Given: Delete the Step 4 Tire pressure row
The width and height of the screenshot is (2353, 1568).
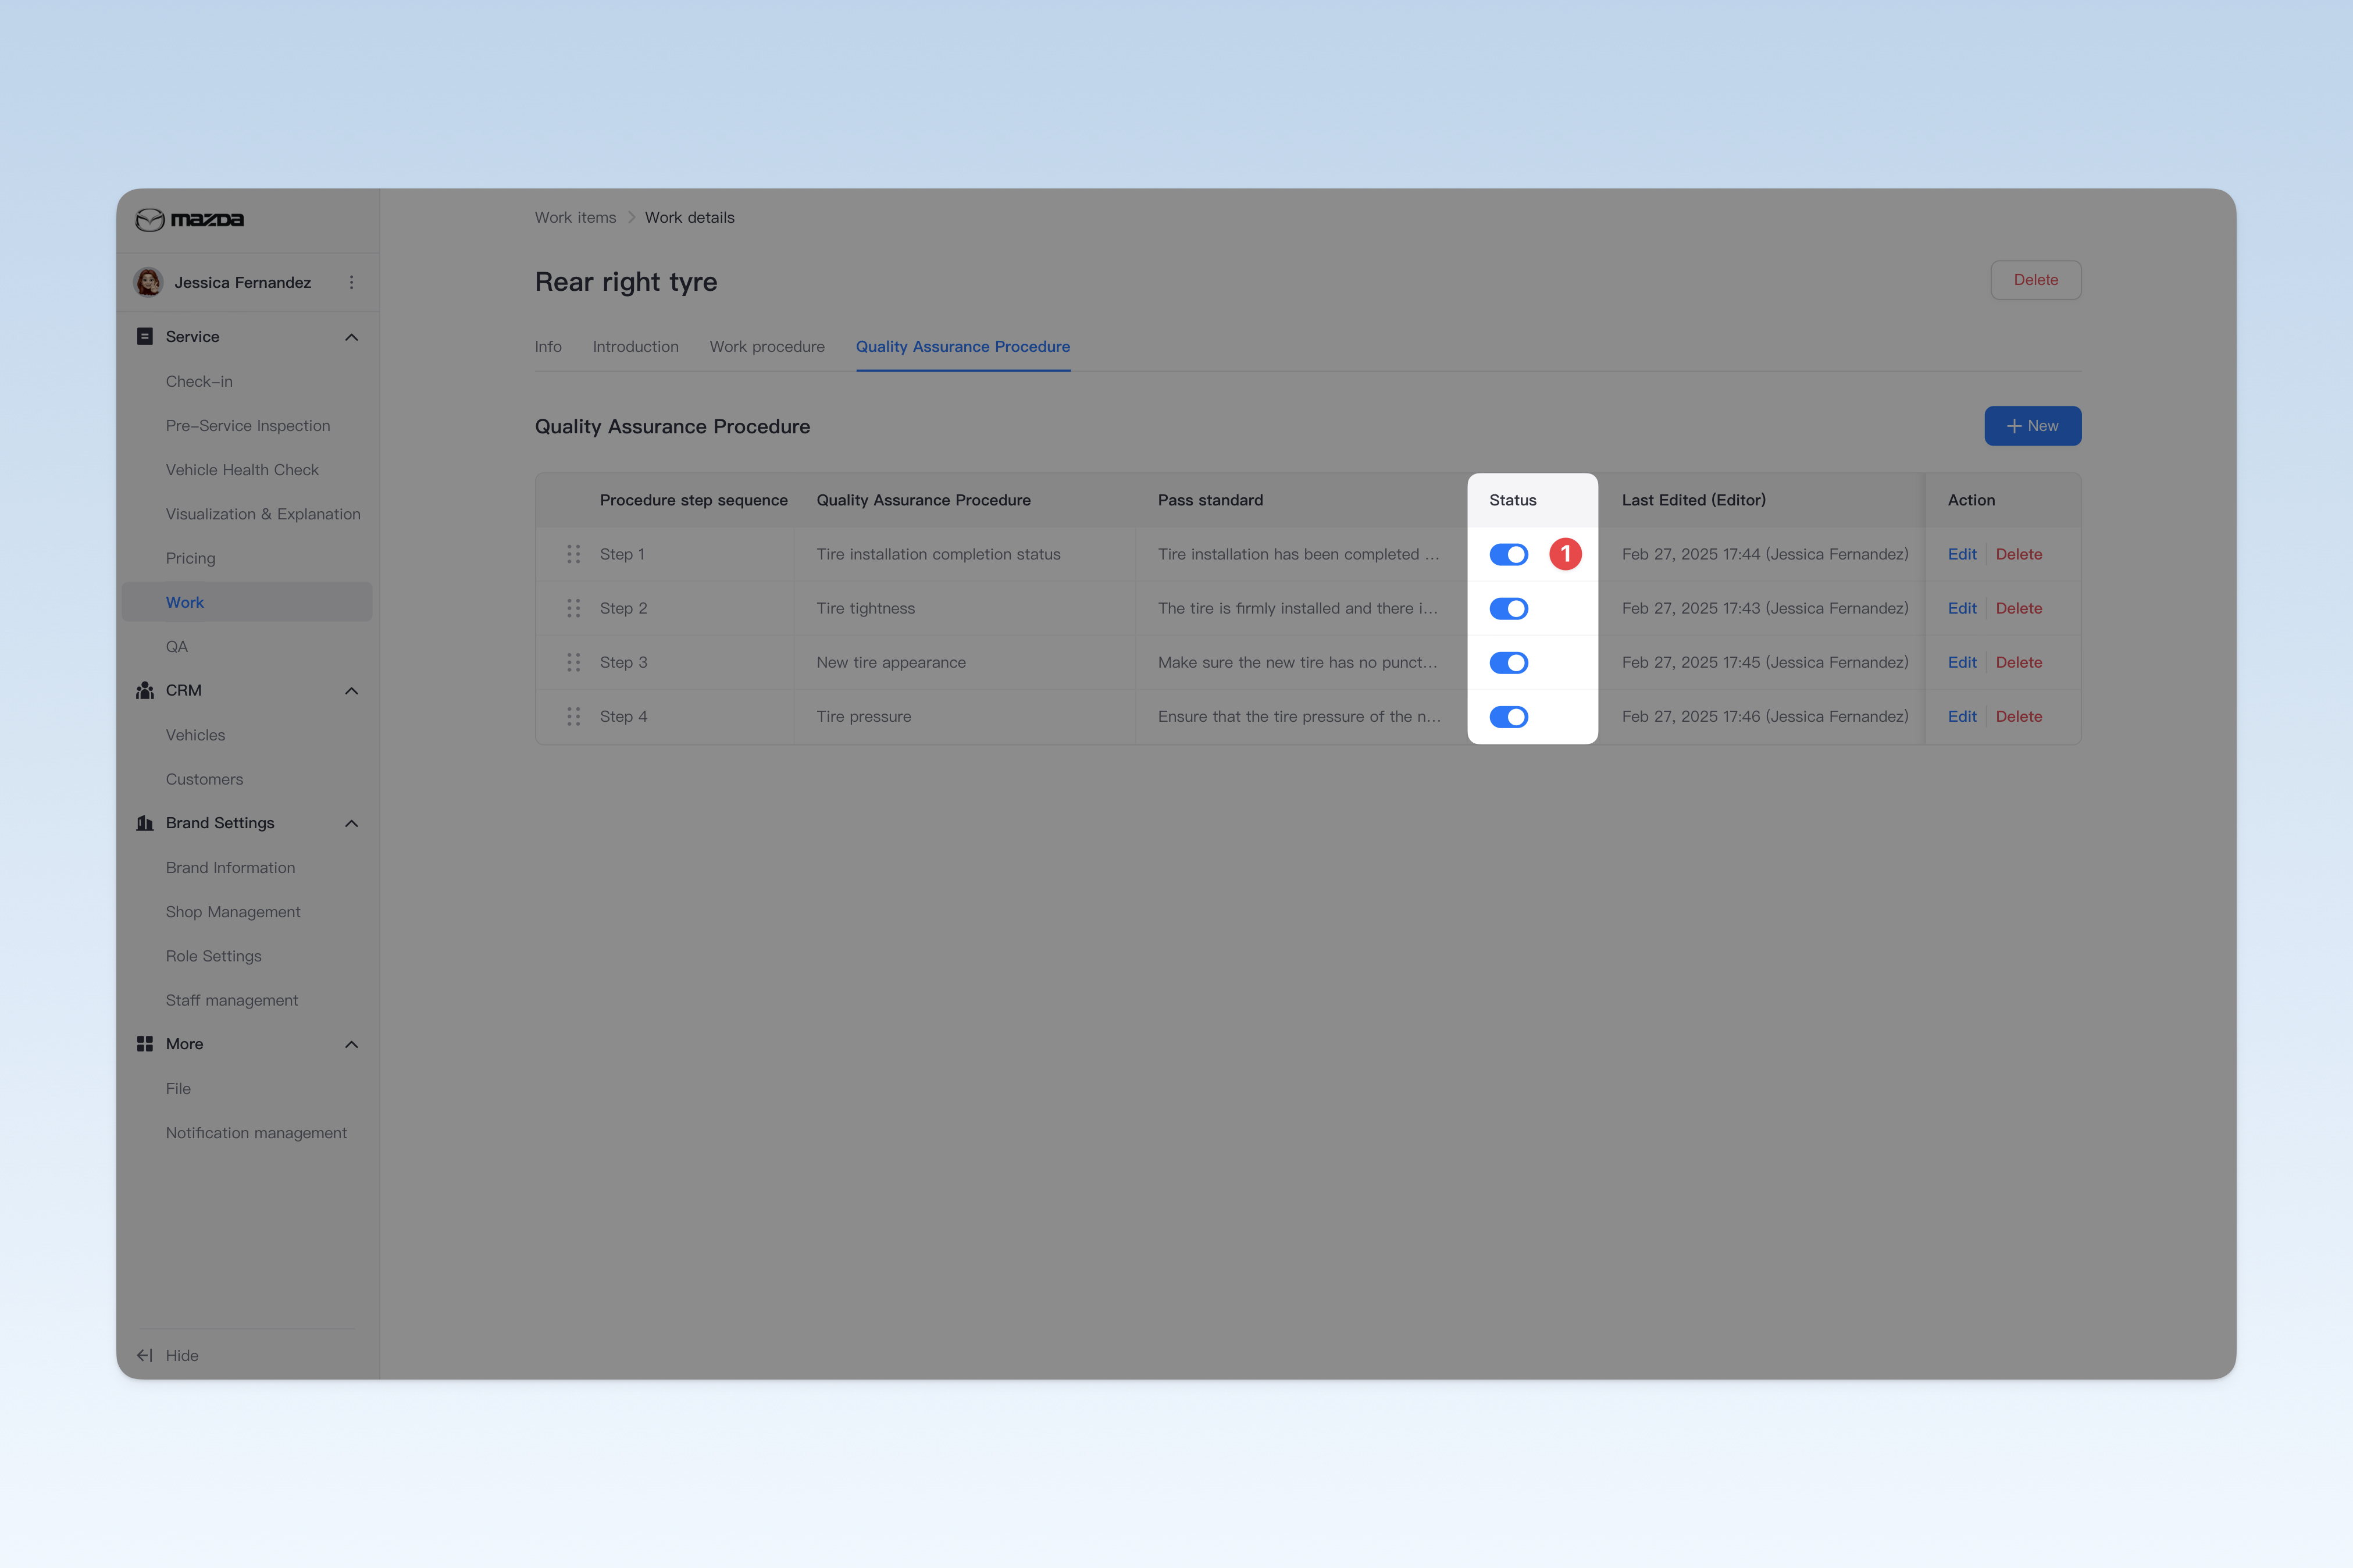Looking at the screenshot, I should click(x=2018, y=716).
